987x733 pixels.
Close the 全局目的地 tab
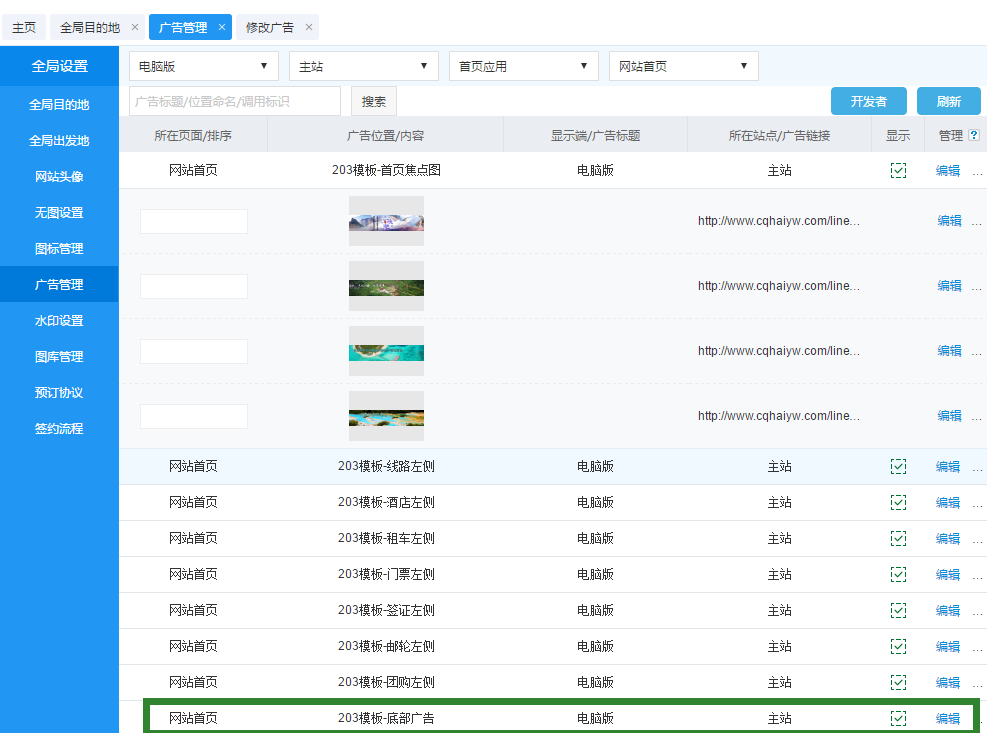tap(135, 27)
